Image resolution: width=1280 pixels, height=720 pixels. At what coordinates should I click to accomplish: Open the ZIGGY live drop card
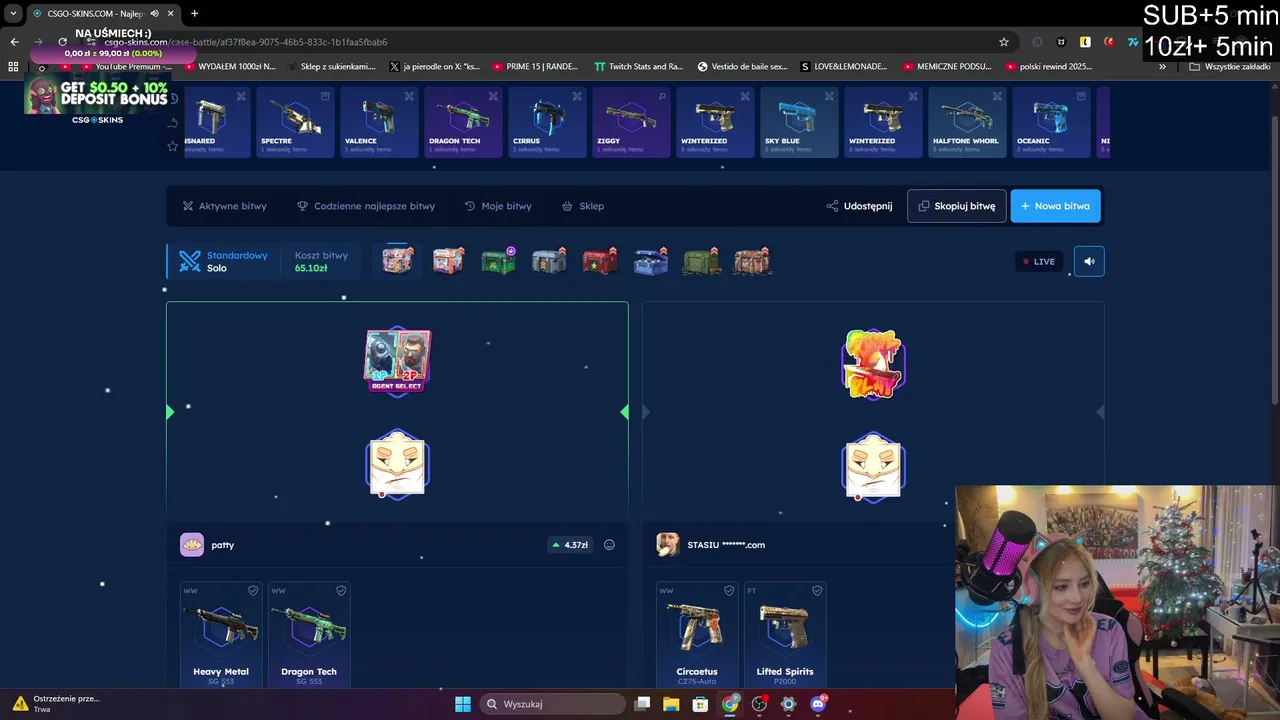[631, 122]
